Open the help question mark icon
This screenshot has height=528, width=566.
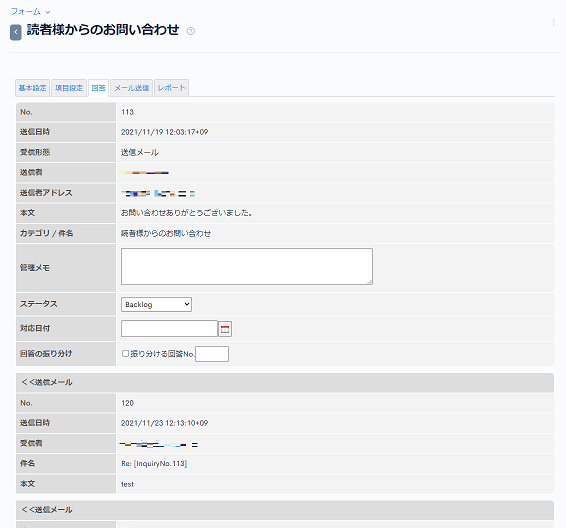tap(191, 31)
